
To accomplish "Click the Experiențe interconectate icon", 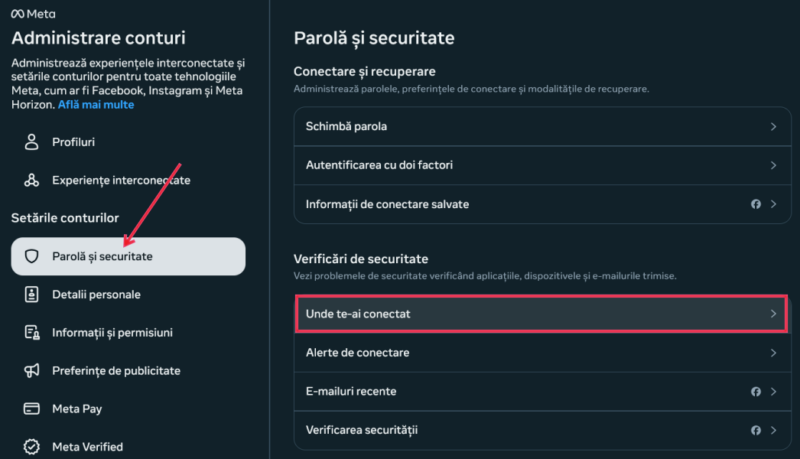I will tap(31, 180).
